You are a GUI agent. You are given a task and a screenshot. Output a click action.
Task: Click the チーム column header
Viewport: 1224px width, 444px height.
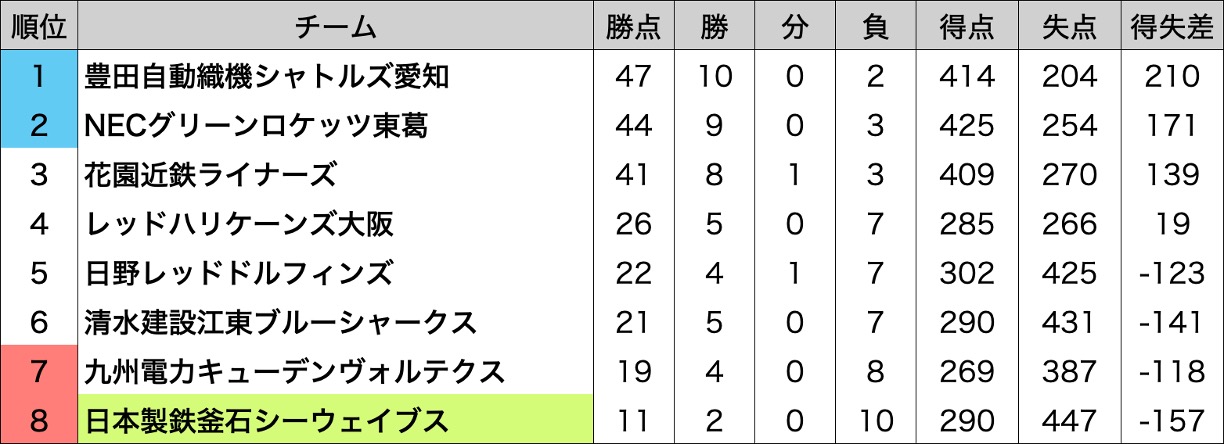[x=336, y=26]
